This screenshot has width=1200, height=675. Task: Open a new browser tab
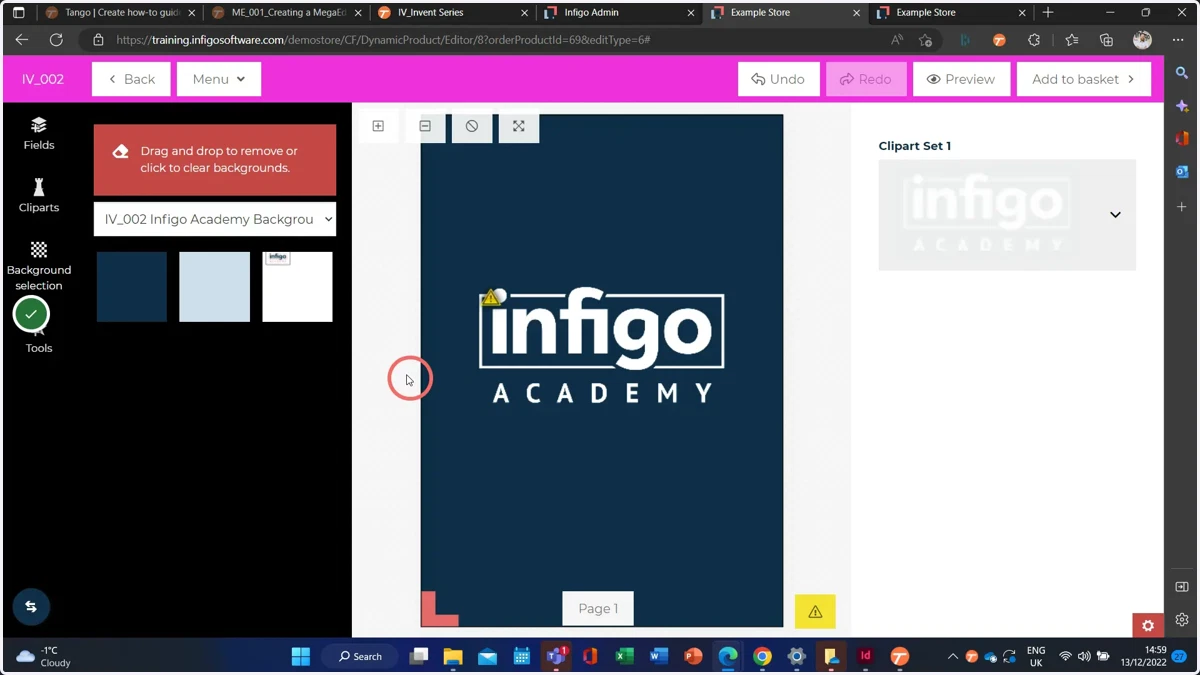point(1048,13)
